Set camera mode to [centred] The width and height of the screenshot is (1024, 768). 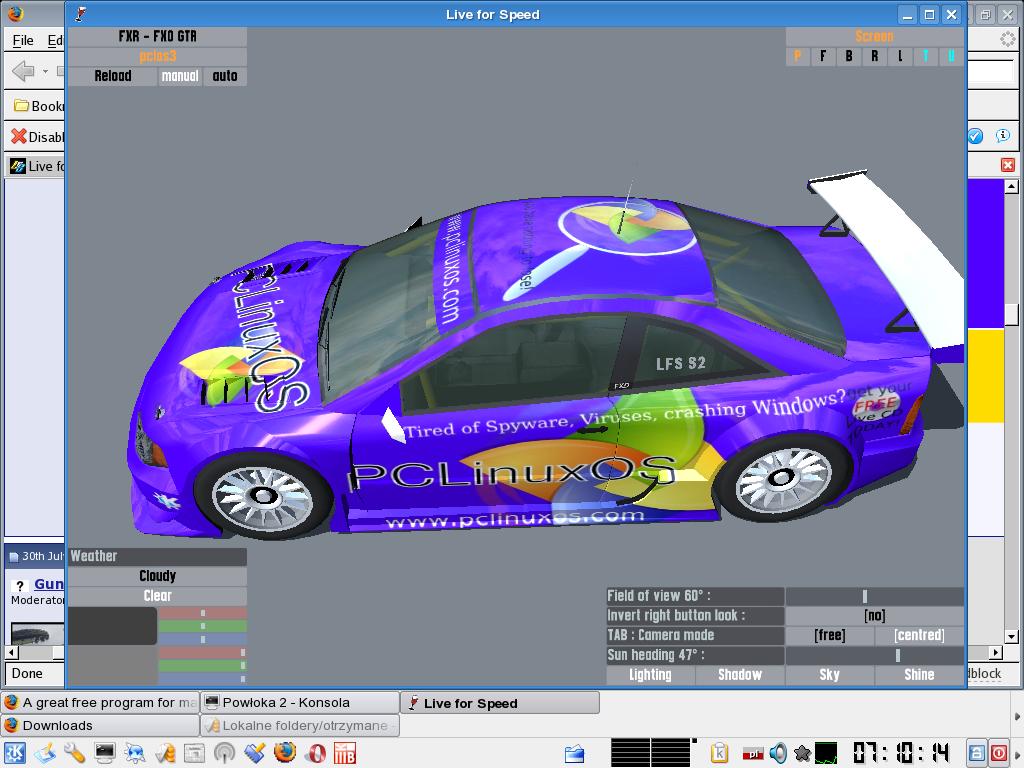tap(920, 635)
